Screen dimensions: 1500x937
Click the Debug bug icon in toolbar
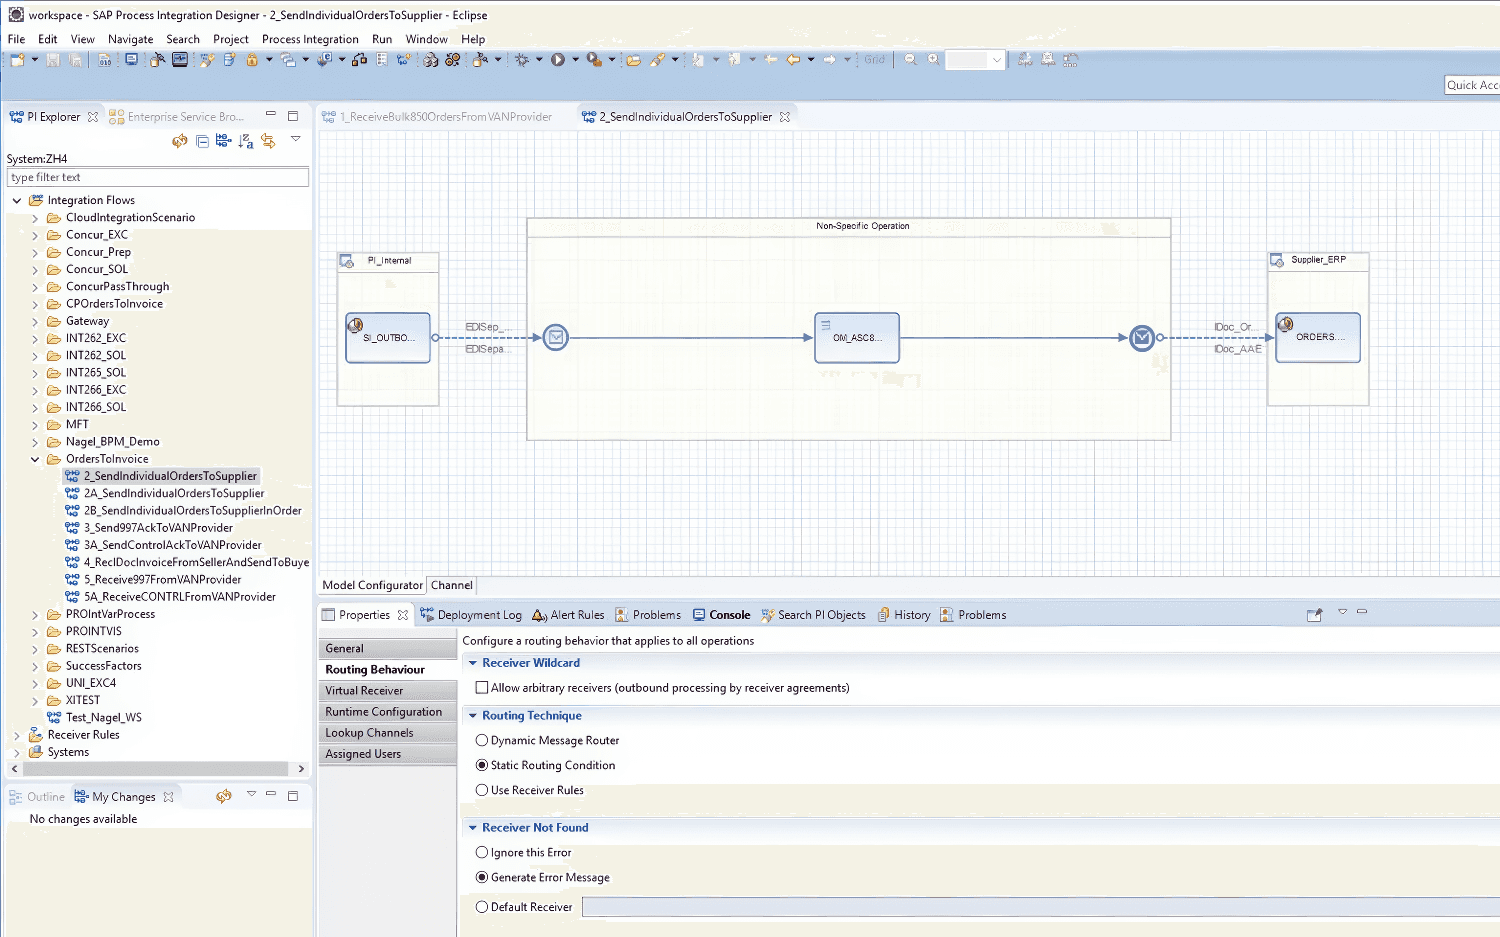click(522, 60)
